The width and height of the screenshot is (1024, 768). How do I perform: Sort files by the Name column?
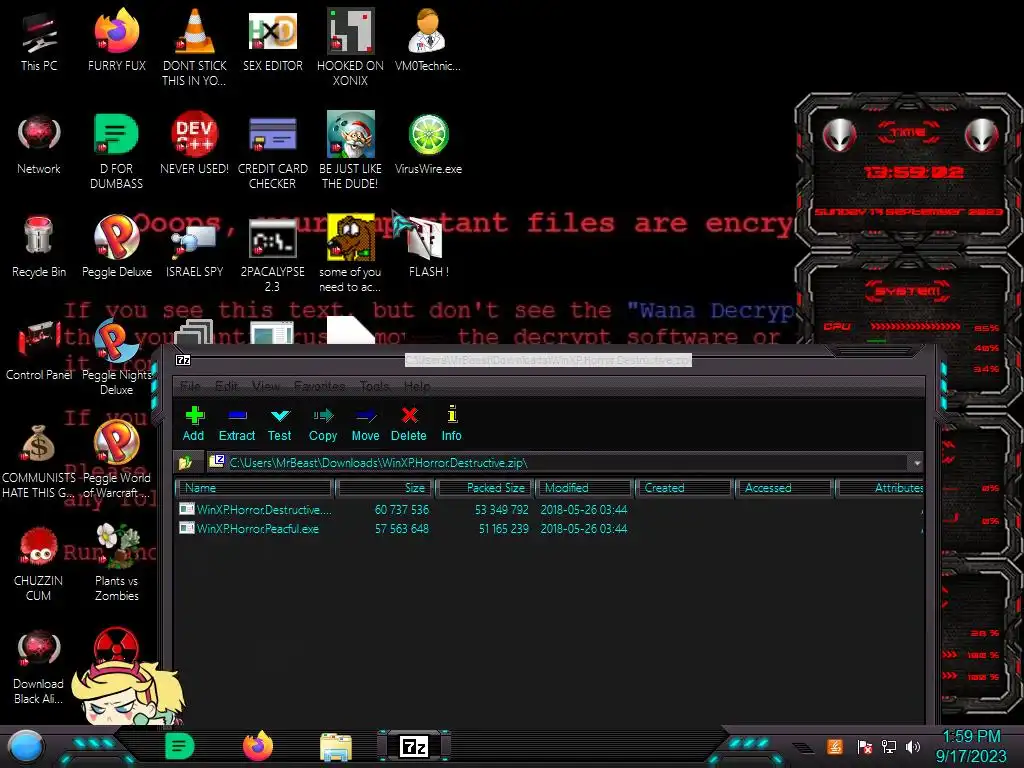254,488
